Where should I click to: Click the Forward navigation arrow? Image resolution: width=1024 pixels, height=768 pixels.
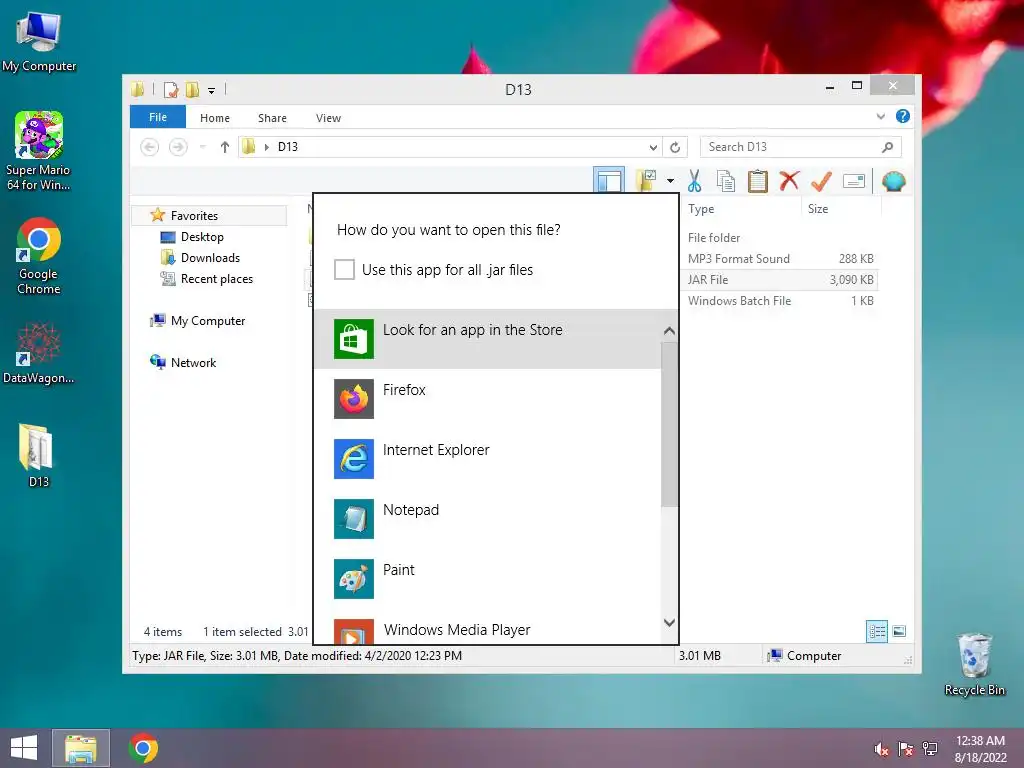tap(178, 147)
